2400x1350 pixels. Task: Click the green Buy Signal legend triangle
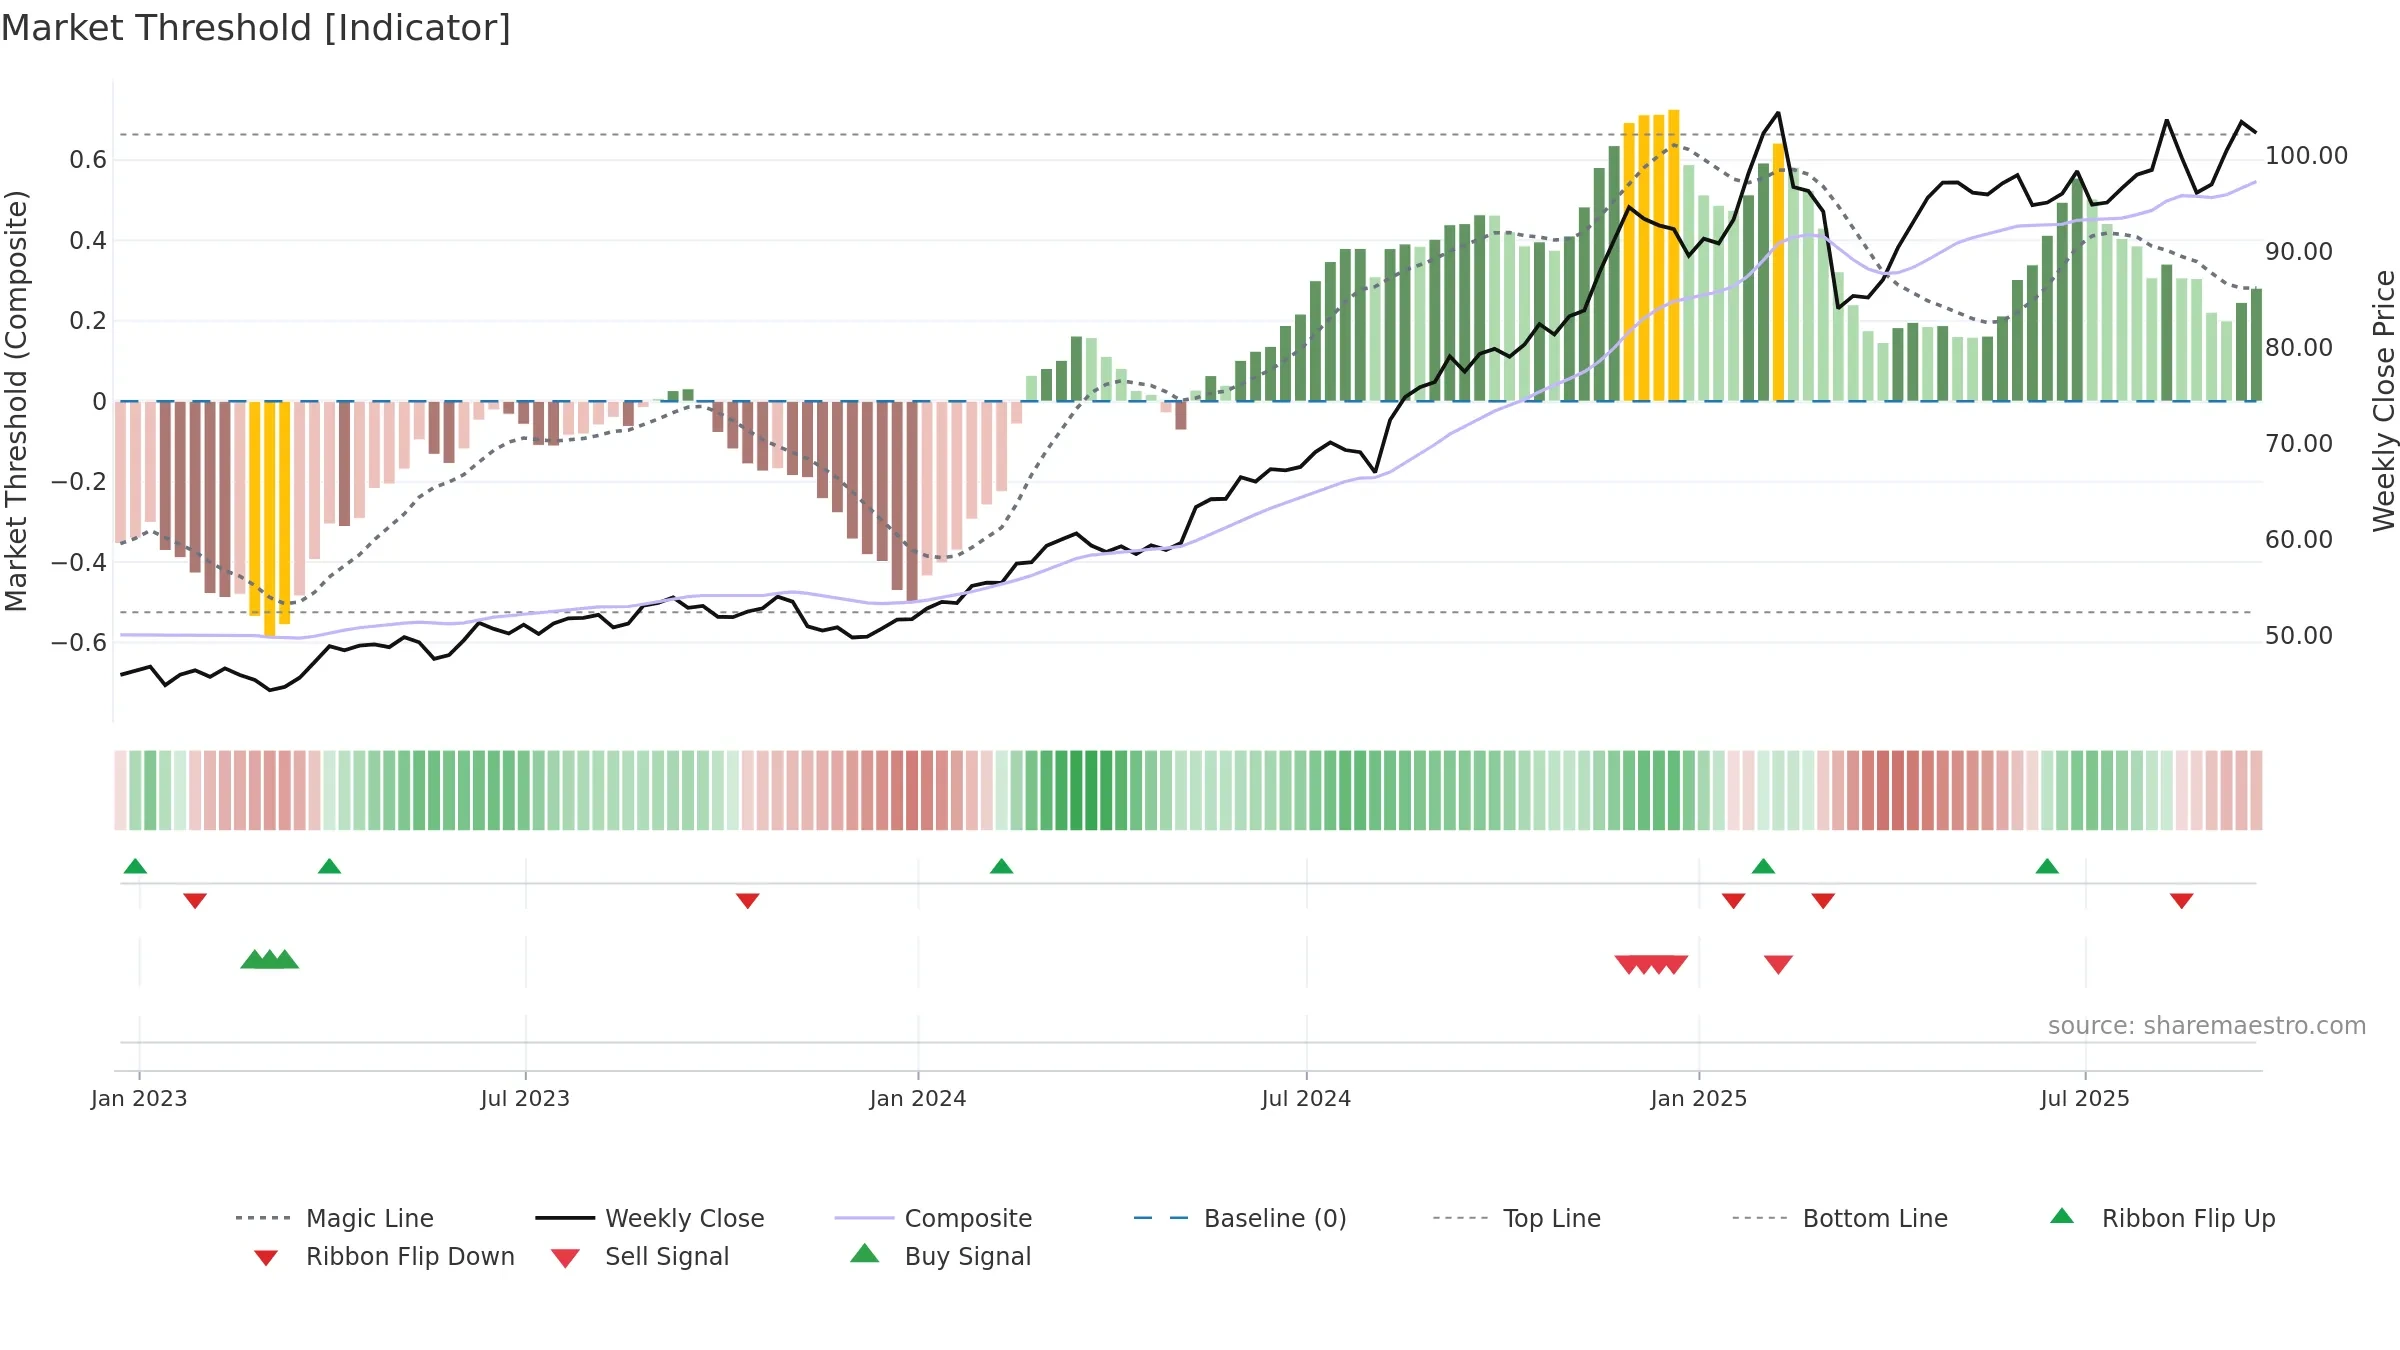[x=865, y=1253]
